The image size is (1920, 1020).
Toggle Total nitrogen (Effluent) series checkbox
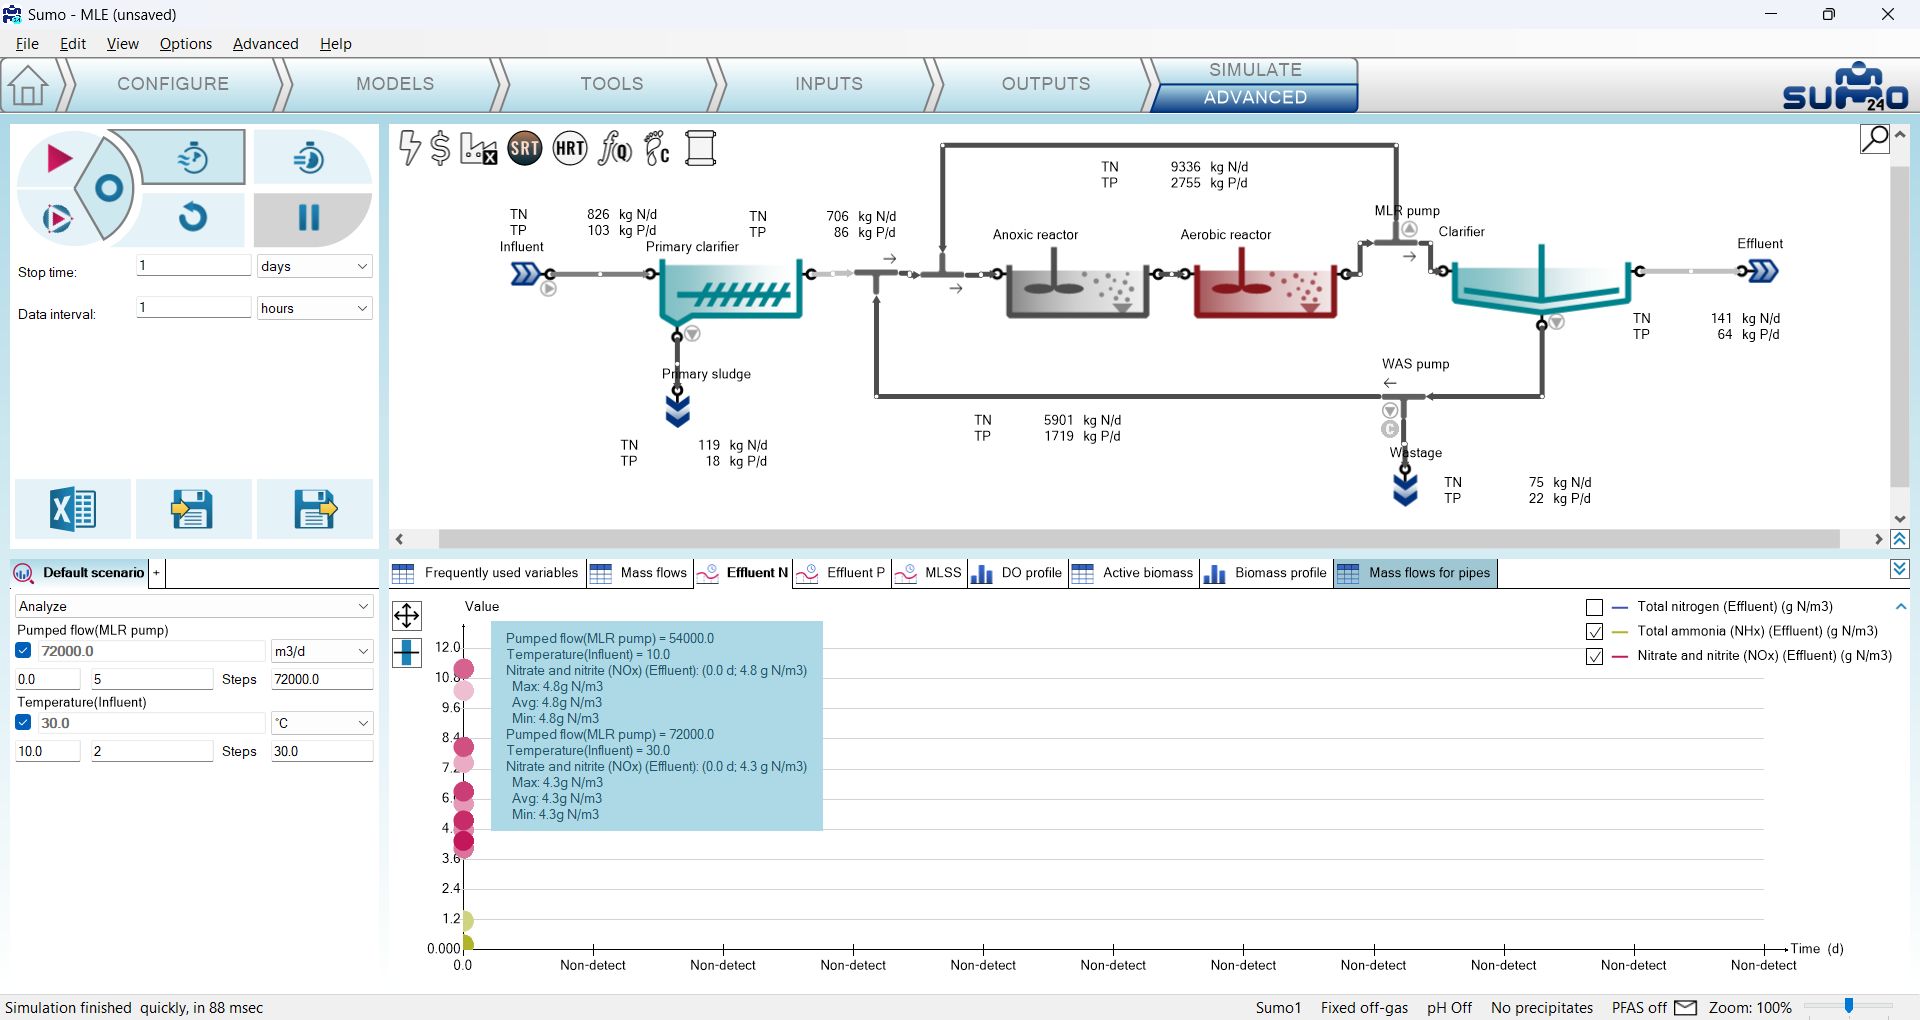(x=1594, y=607)
